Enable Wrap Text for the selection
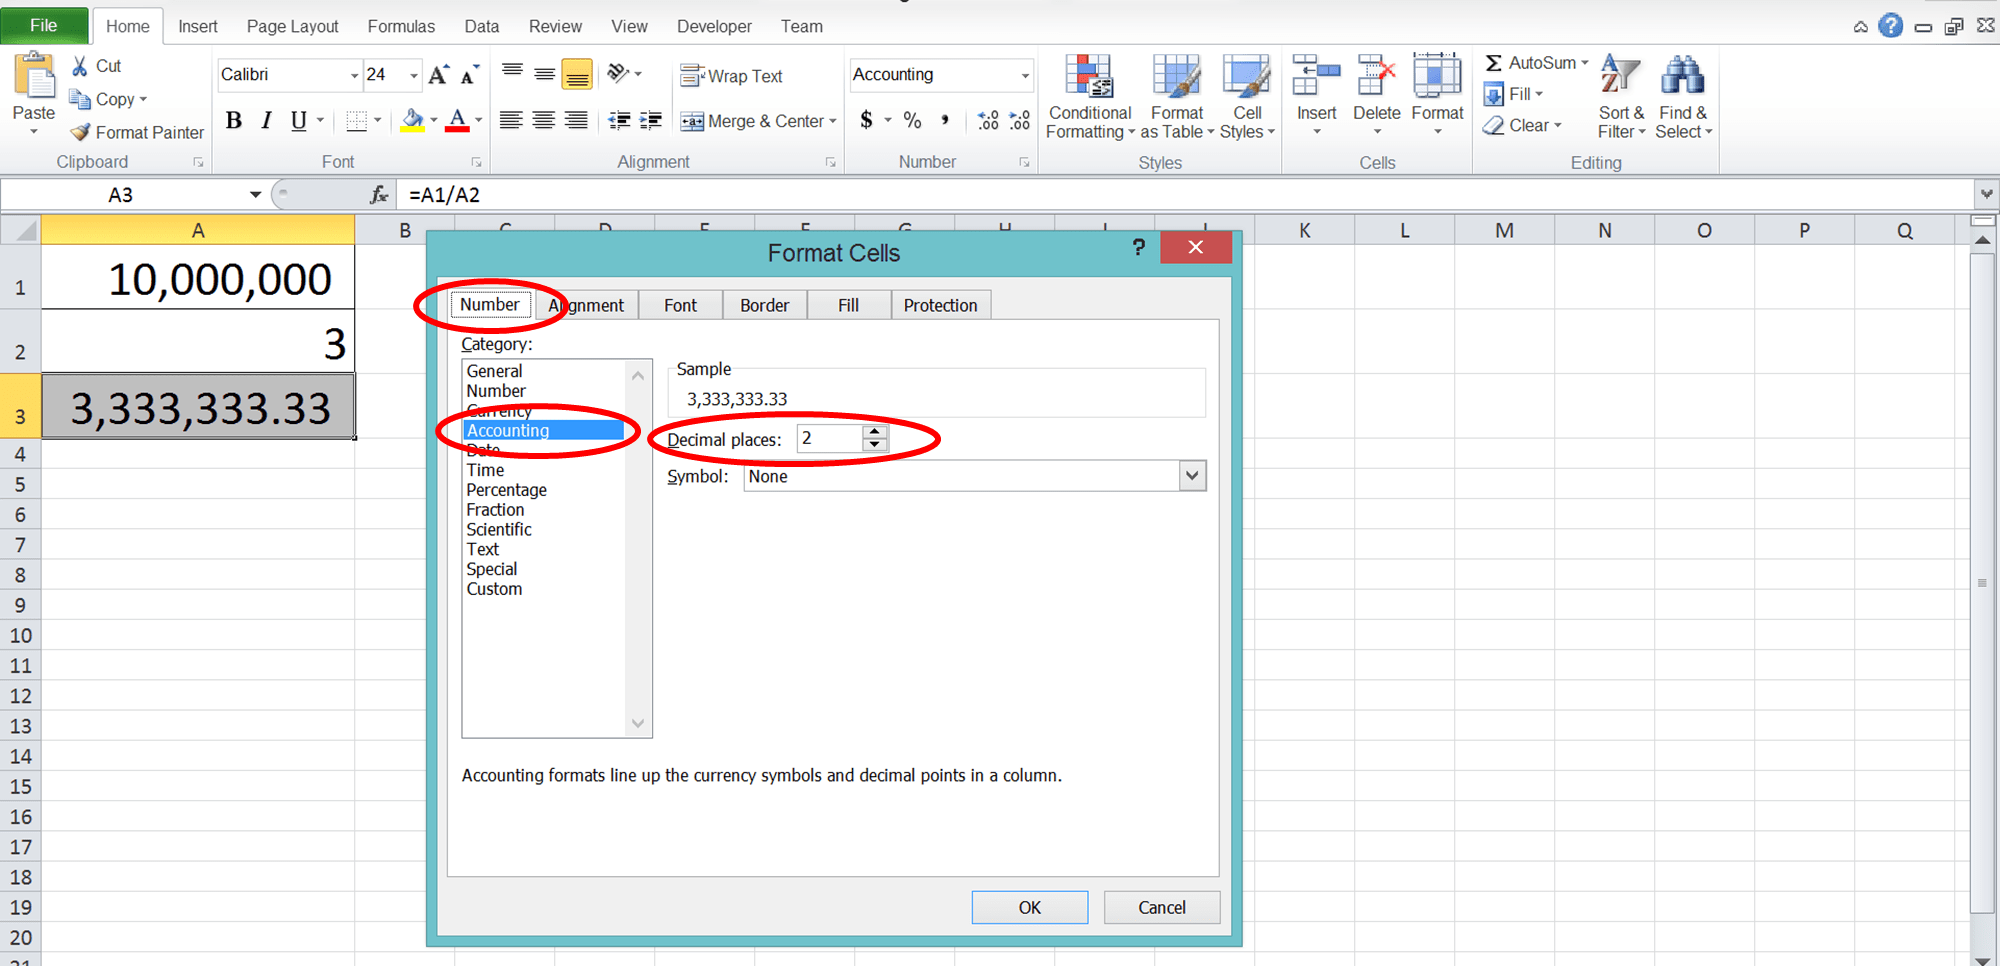2000x966 pixels. point(733,75)
